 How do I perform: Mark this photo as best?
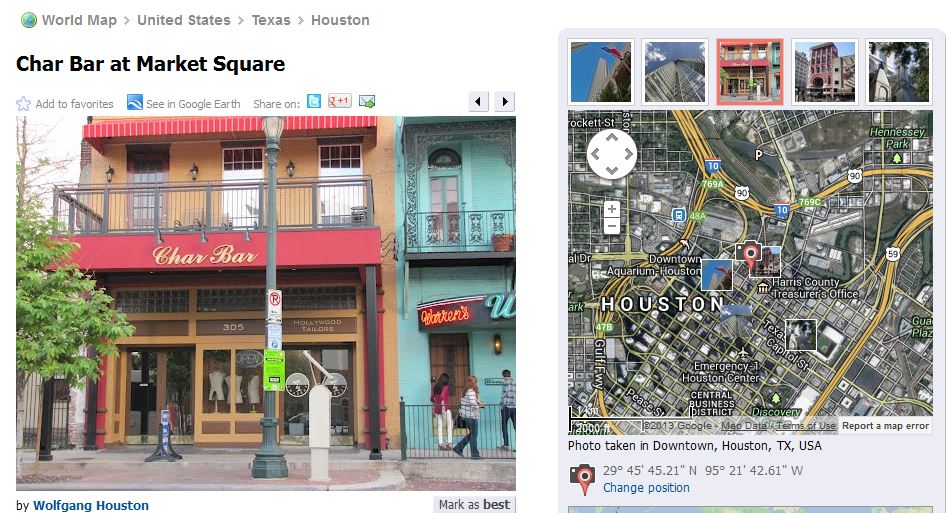[x=474, y=505]
